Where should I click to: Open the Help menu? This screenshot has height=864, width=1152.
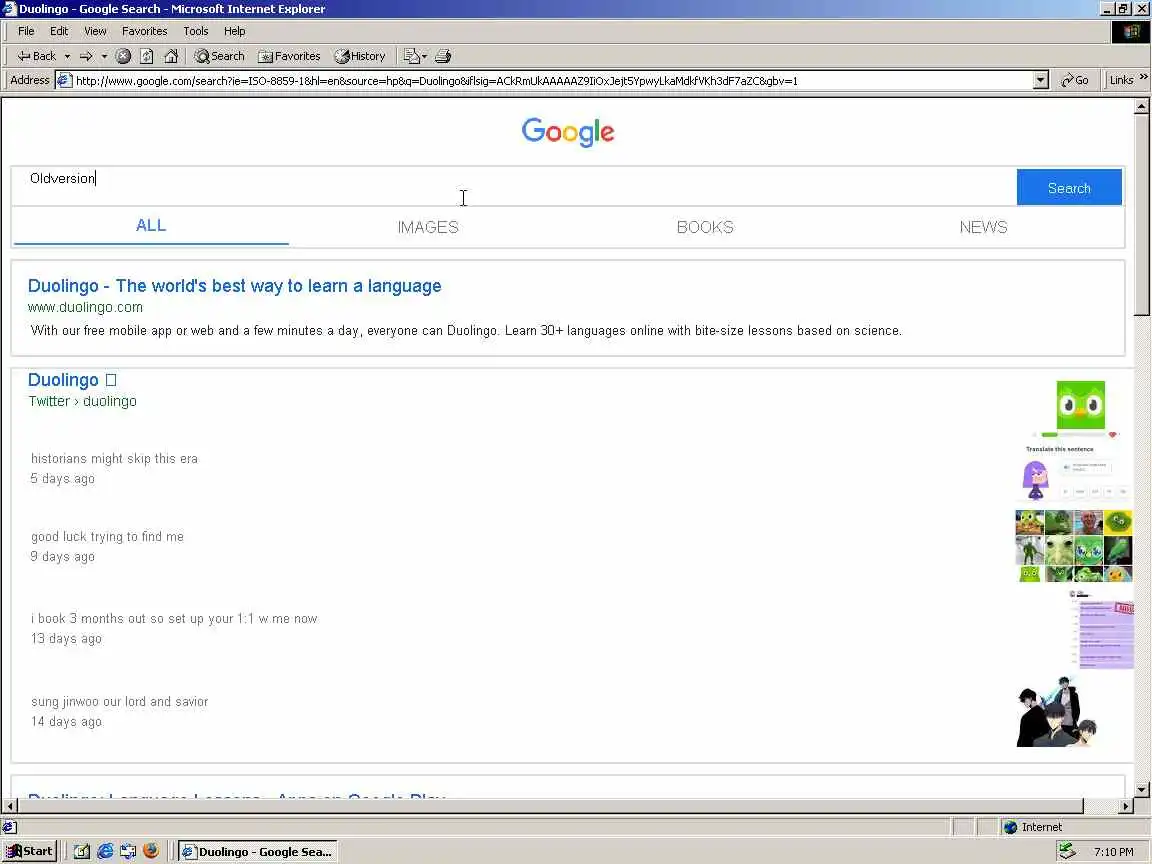point(234,31)
